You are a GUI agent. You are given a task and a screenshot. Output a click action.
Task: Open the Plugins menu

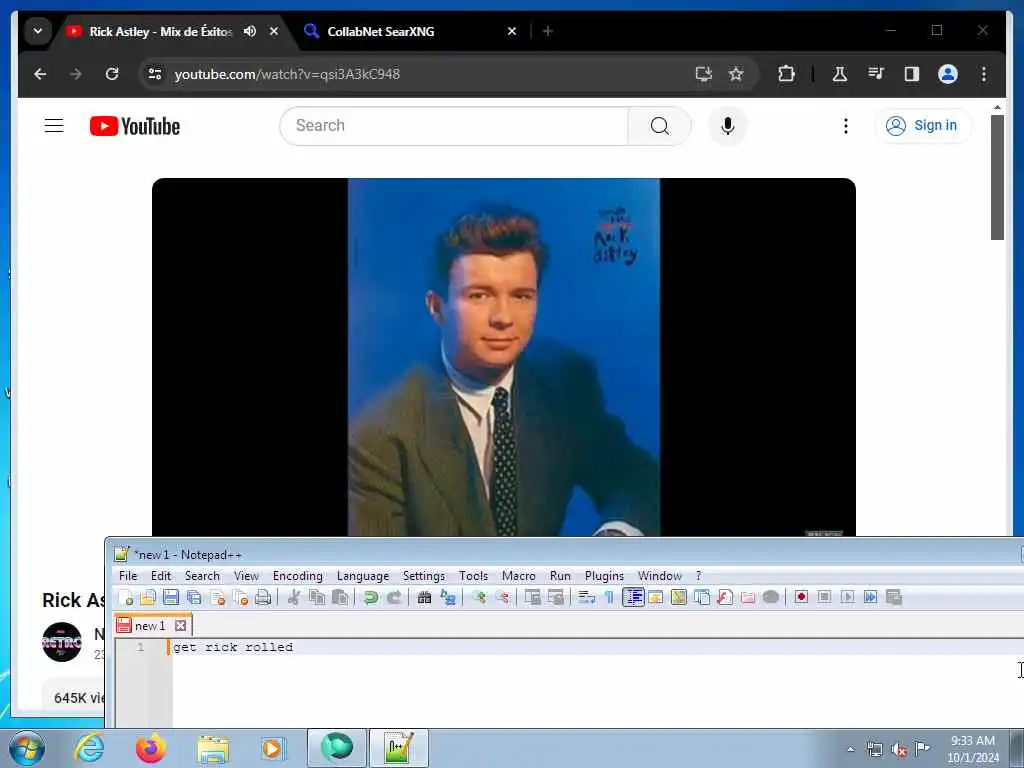point(604,575)
